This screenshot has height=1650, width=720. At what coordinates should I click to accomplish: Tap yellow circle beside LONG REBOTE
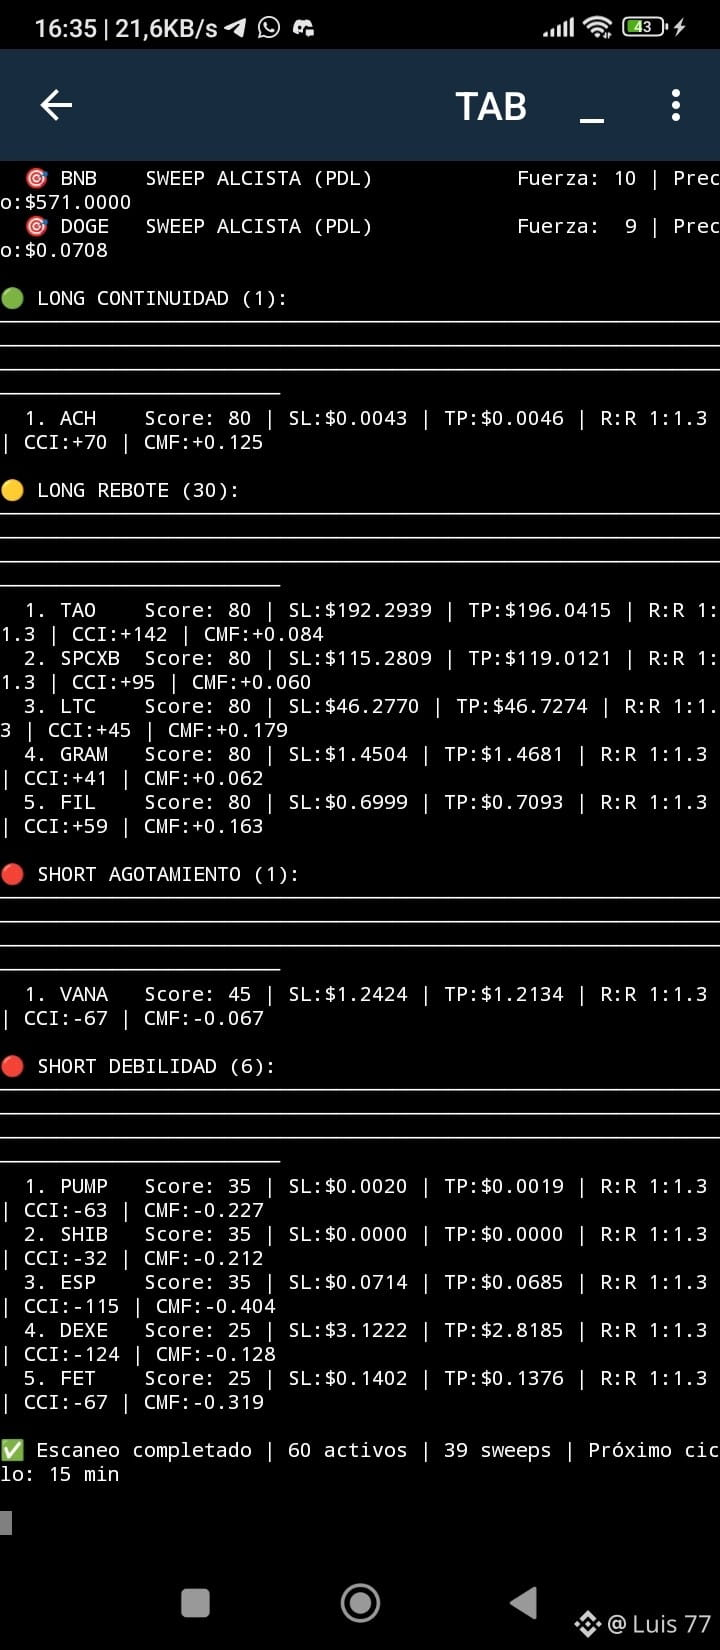point(13,490)
